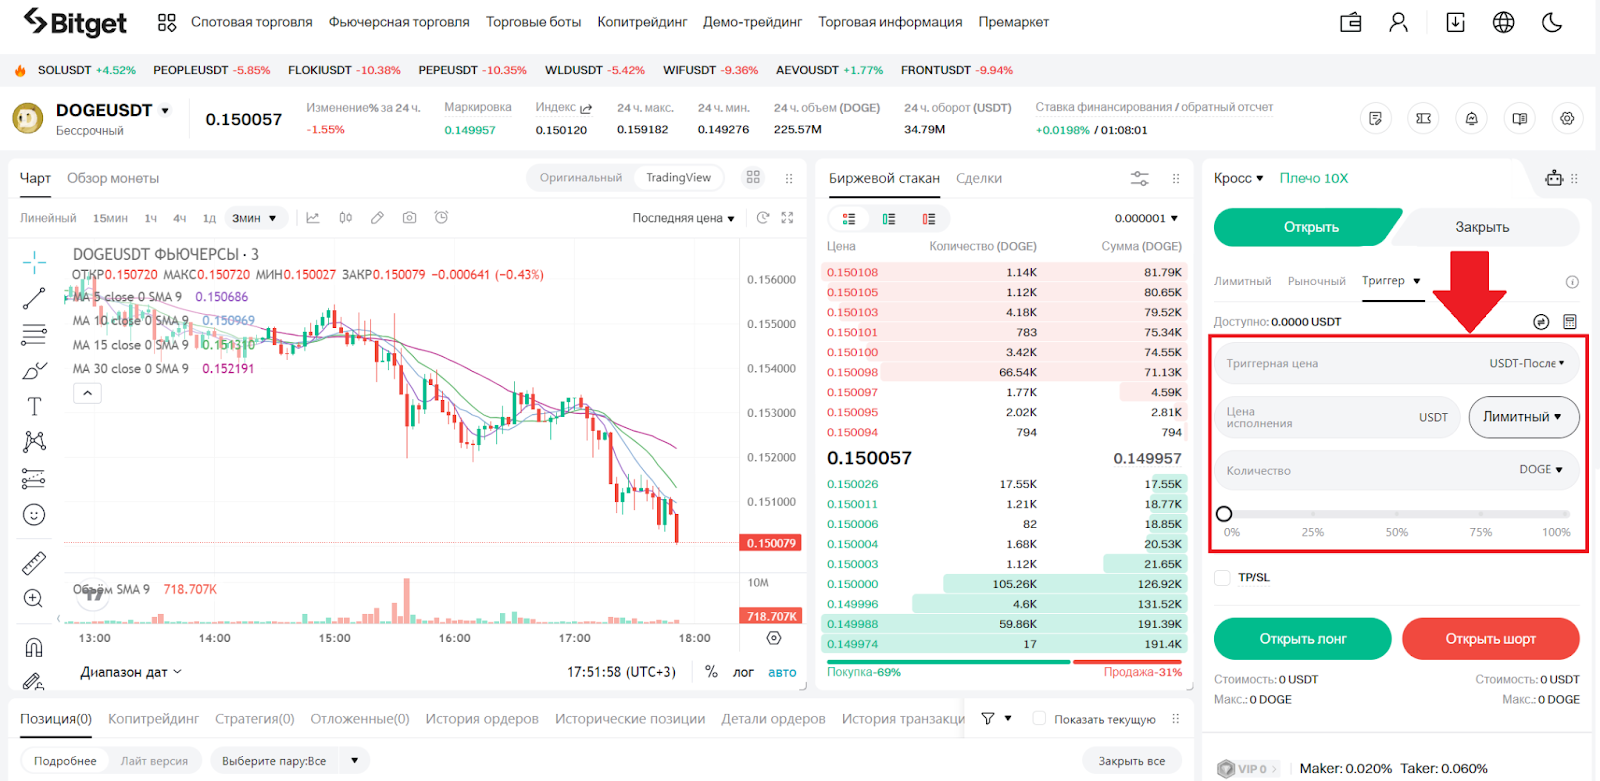Open the emoji icons chart tool
This screenshot has width=1600, height=781.
coord(34,515)
